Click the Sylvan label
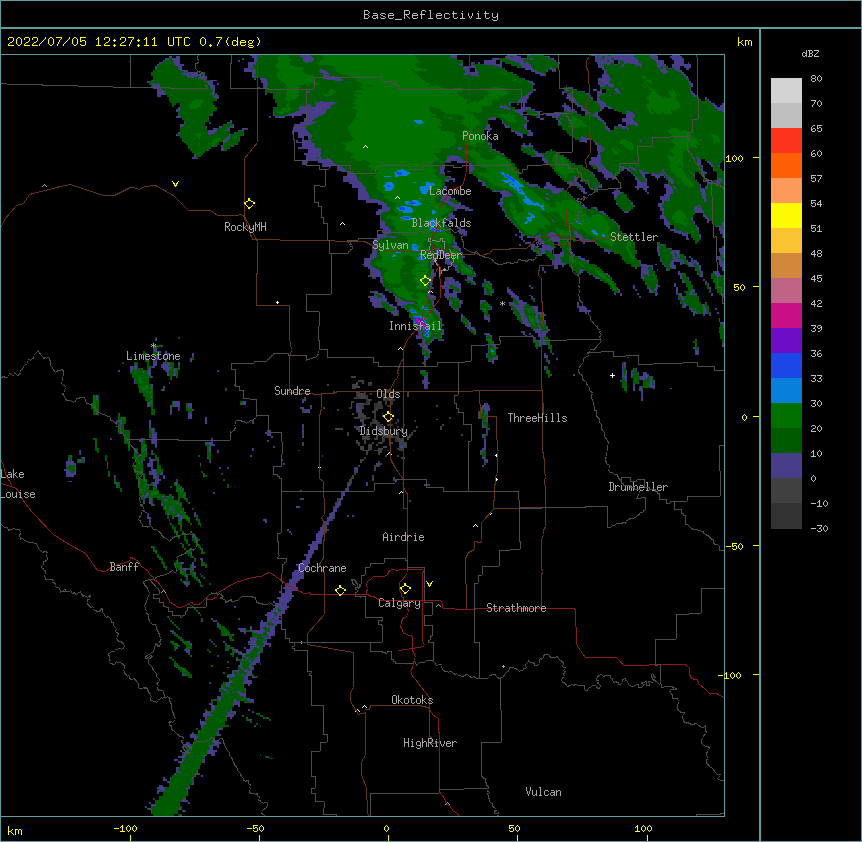Viewport: 862px width, 842px height. point(390,245)
